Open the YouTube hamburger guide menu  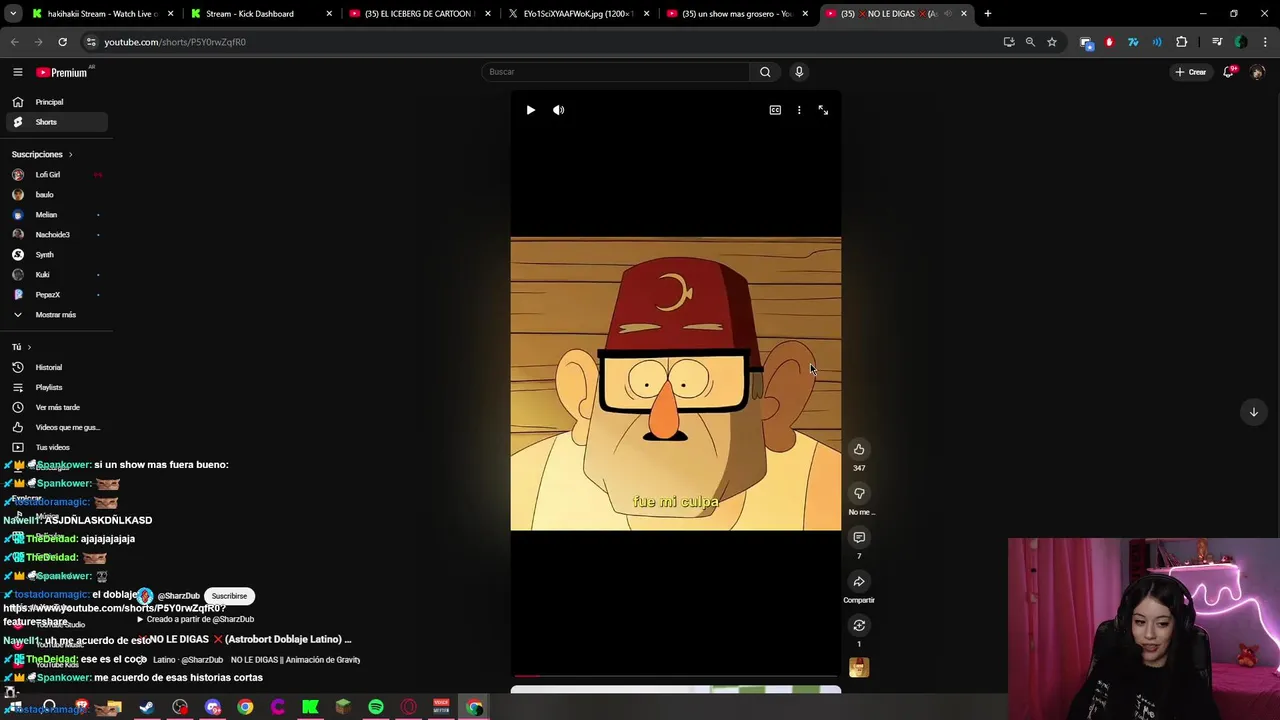tap(17, 72)
